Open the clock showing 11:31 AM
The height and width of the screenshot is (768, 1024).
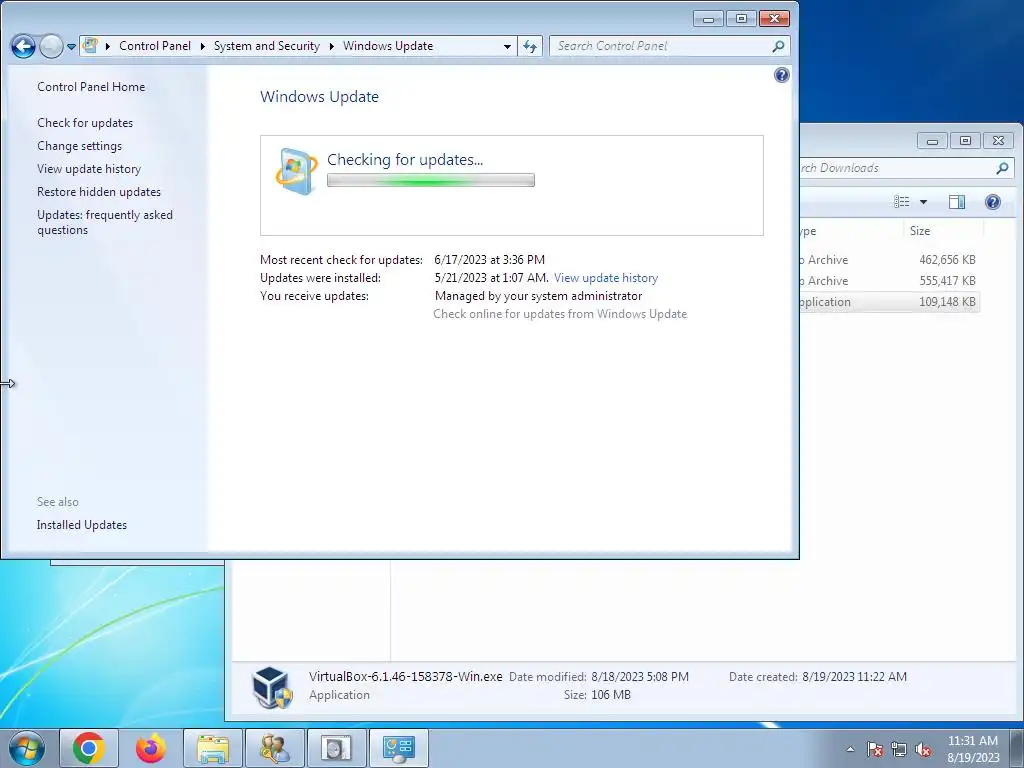[x=972, y=749]
